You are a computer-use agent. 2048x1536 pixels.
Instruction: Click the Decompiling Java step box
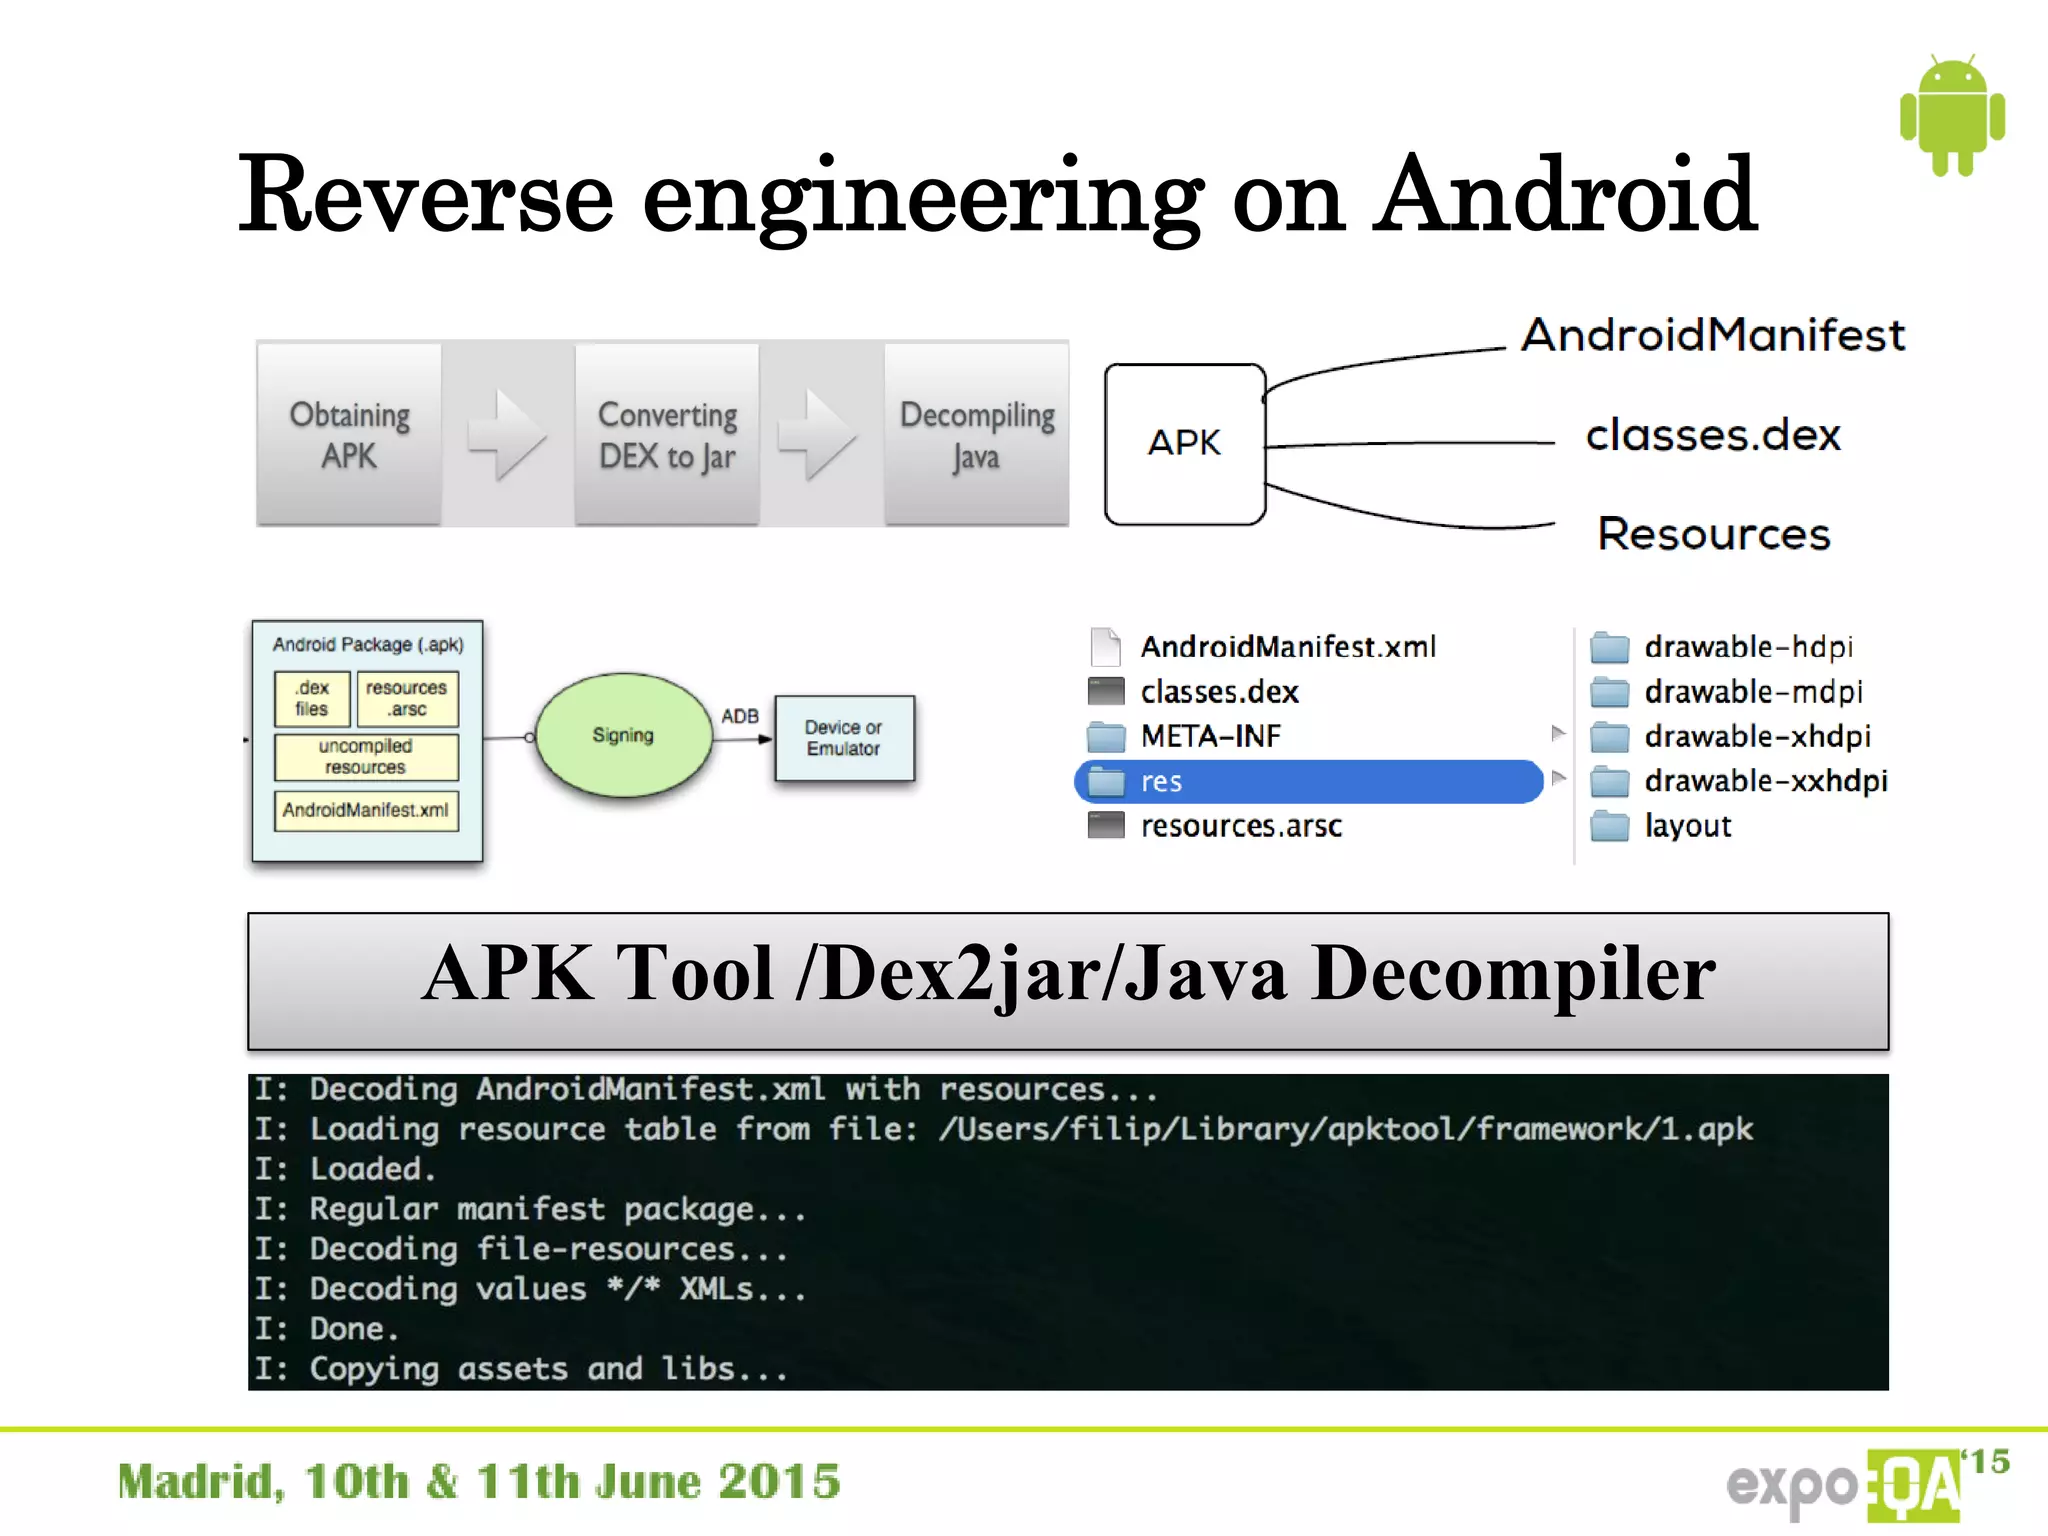976,434
